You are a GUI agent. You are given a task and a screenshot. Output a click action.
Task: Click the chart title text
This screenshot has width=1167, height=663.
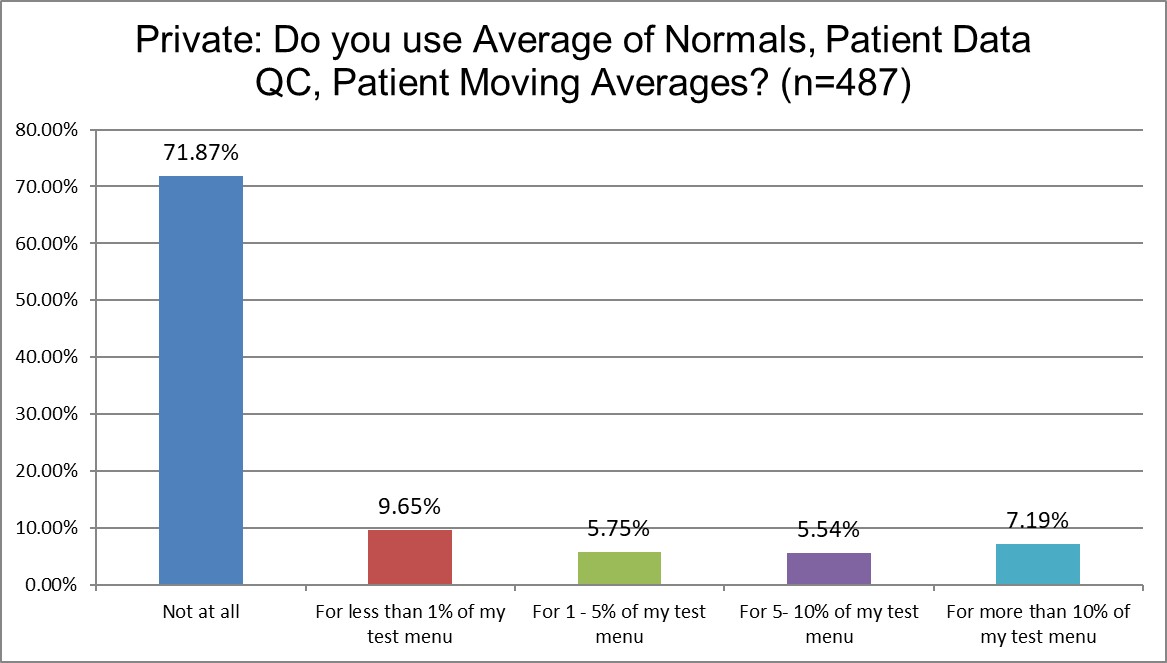583,63
